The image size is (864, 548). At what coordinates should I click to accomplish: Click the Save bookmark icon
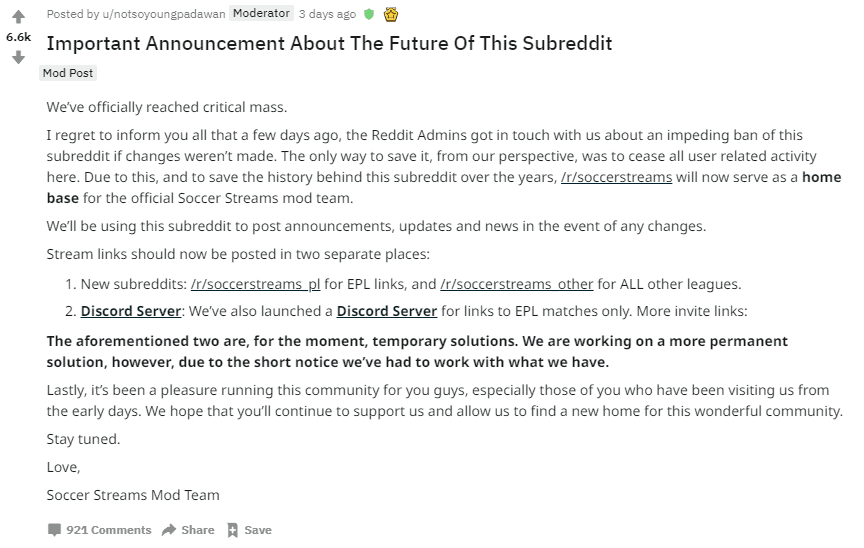(x=232, y=530)
